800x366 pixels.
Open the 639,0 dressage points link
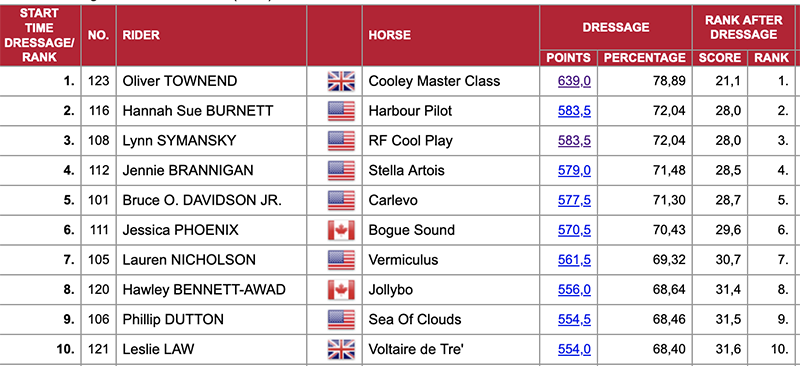[574, 81]
